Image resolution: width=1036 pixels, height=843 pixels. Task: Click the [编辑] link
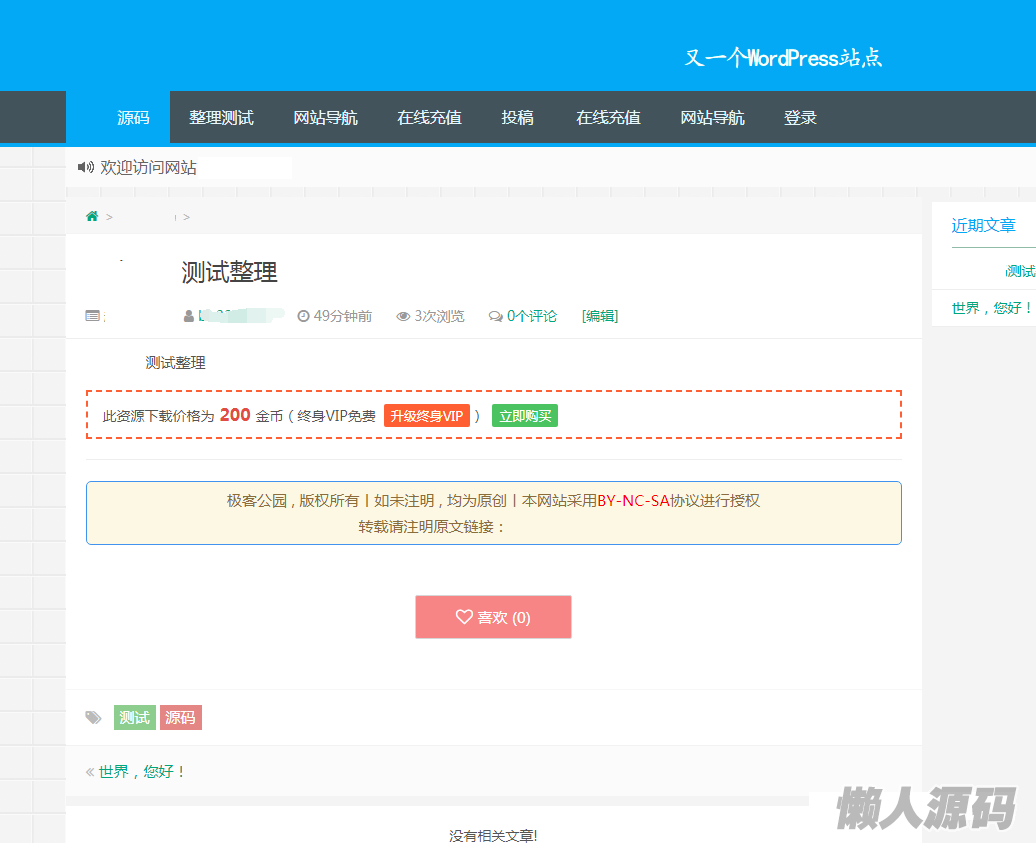pyautogui.click(x=600, y=316)
